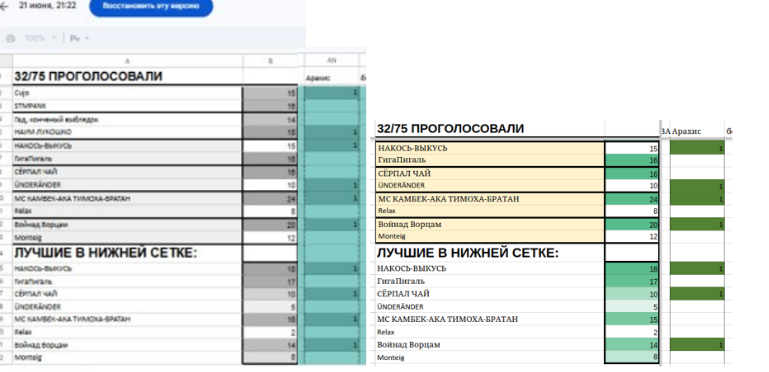
Task: Select the 21 июня, 21:22 version label
Action: click(x=47, y=6)
